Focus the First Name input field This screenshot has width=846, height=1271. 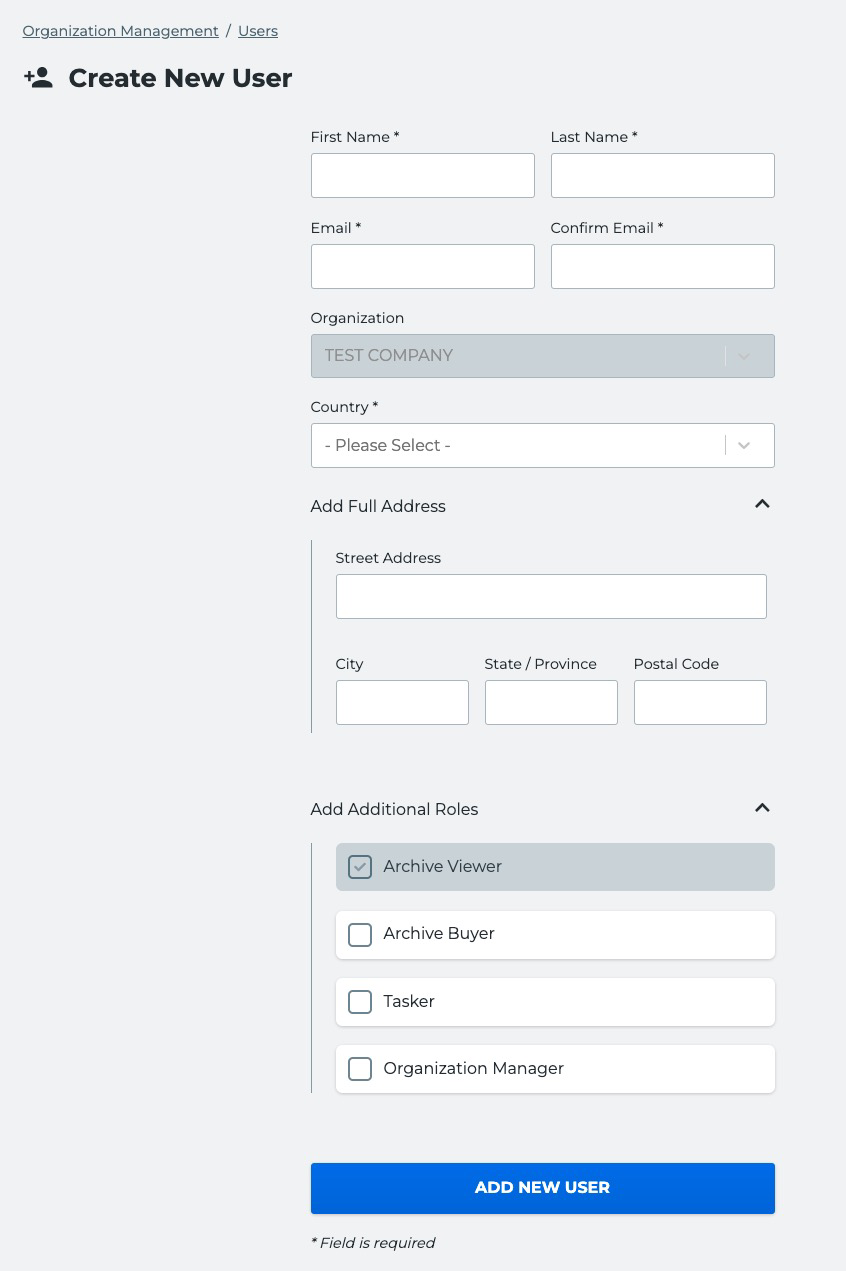coord(423,176)
